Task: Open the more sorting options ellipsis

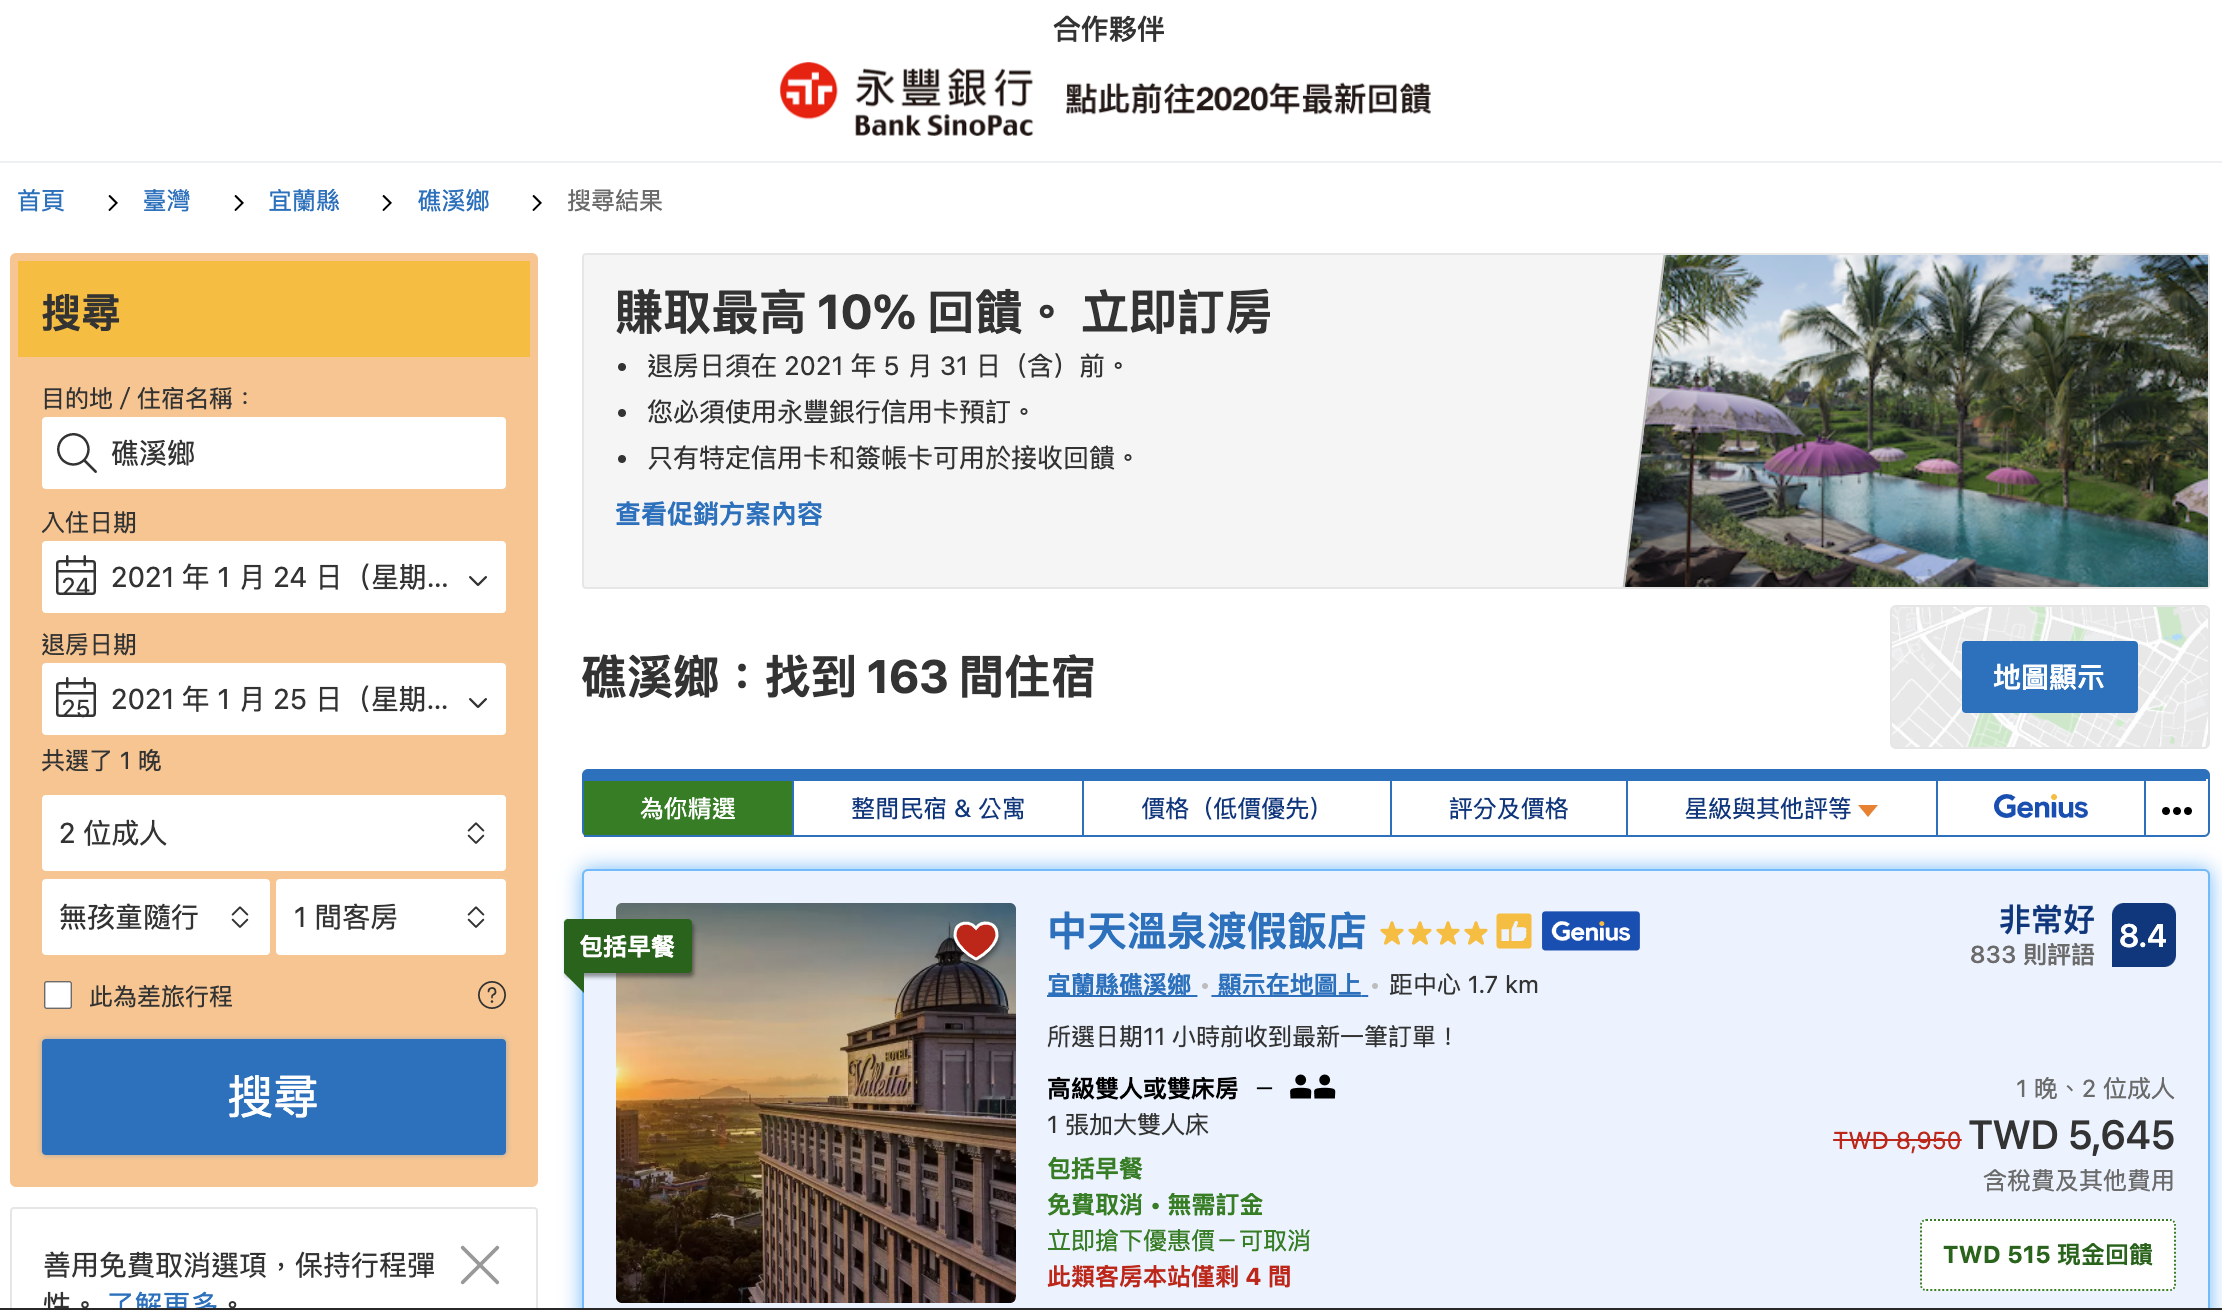Action: [x=2177, y=809]
